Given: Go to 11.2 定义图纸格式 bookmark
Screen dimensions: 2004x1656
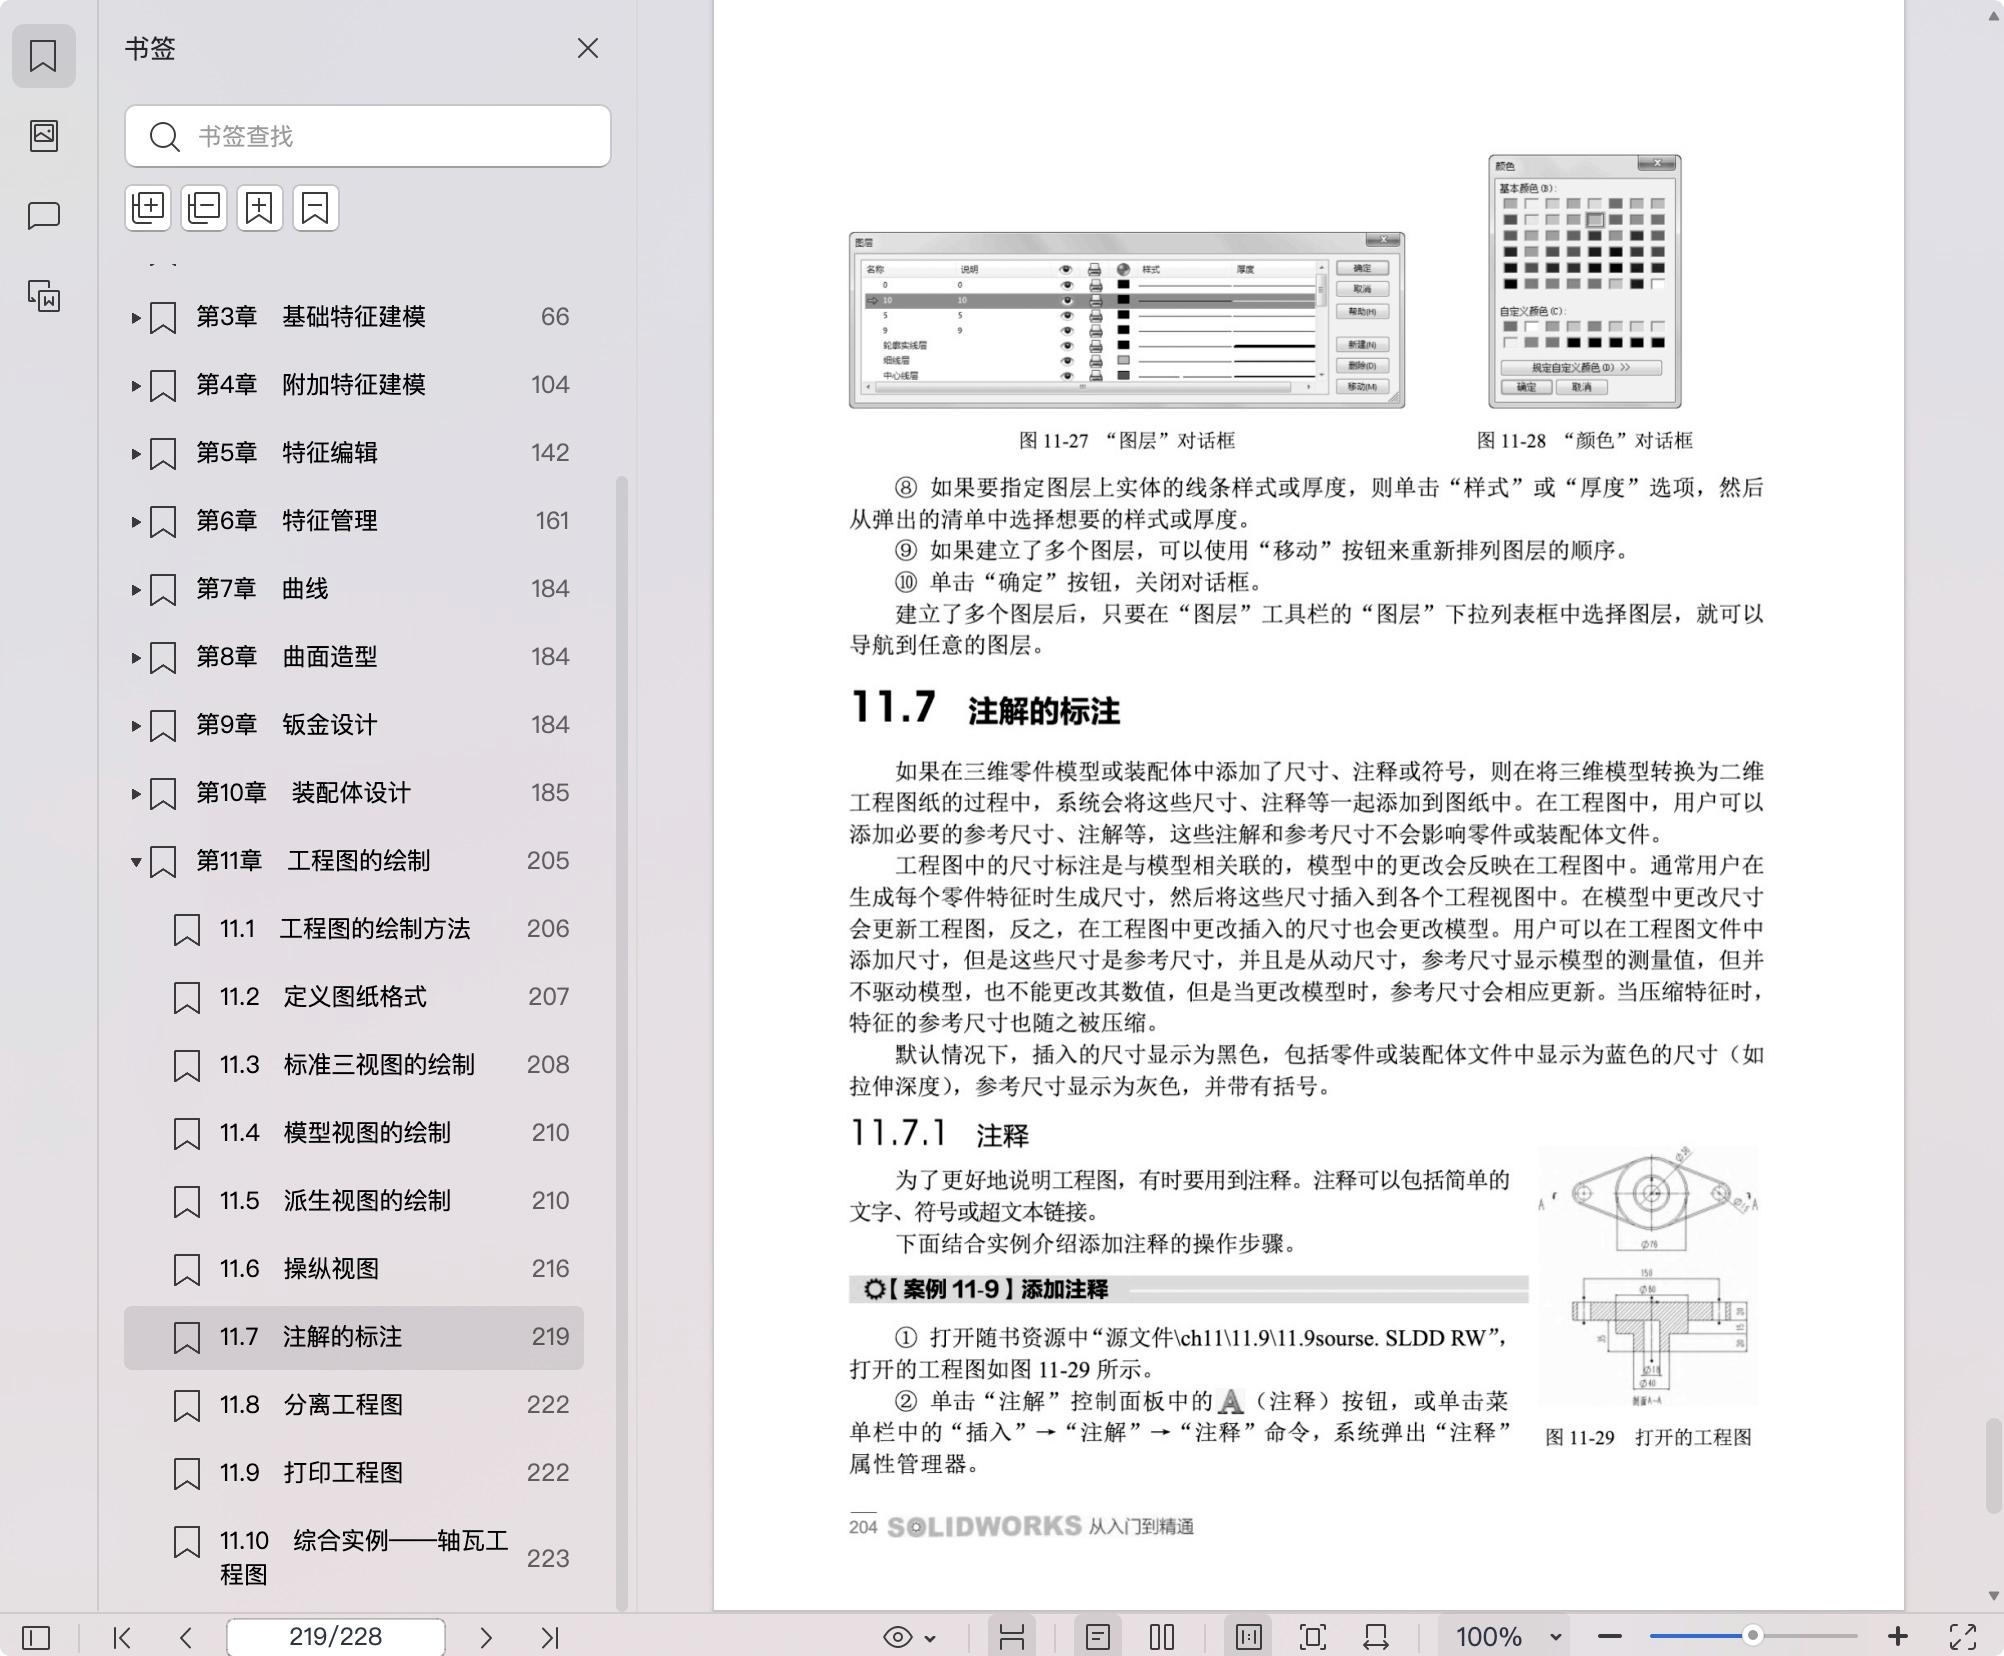Looking at the screenshot, I should click(354, 997).
